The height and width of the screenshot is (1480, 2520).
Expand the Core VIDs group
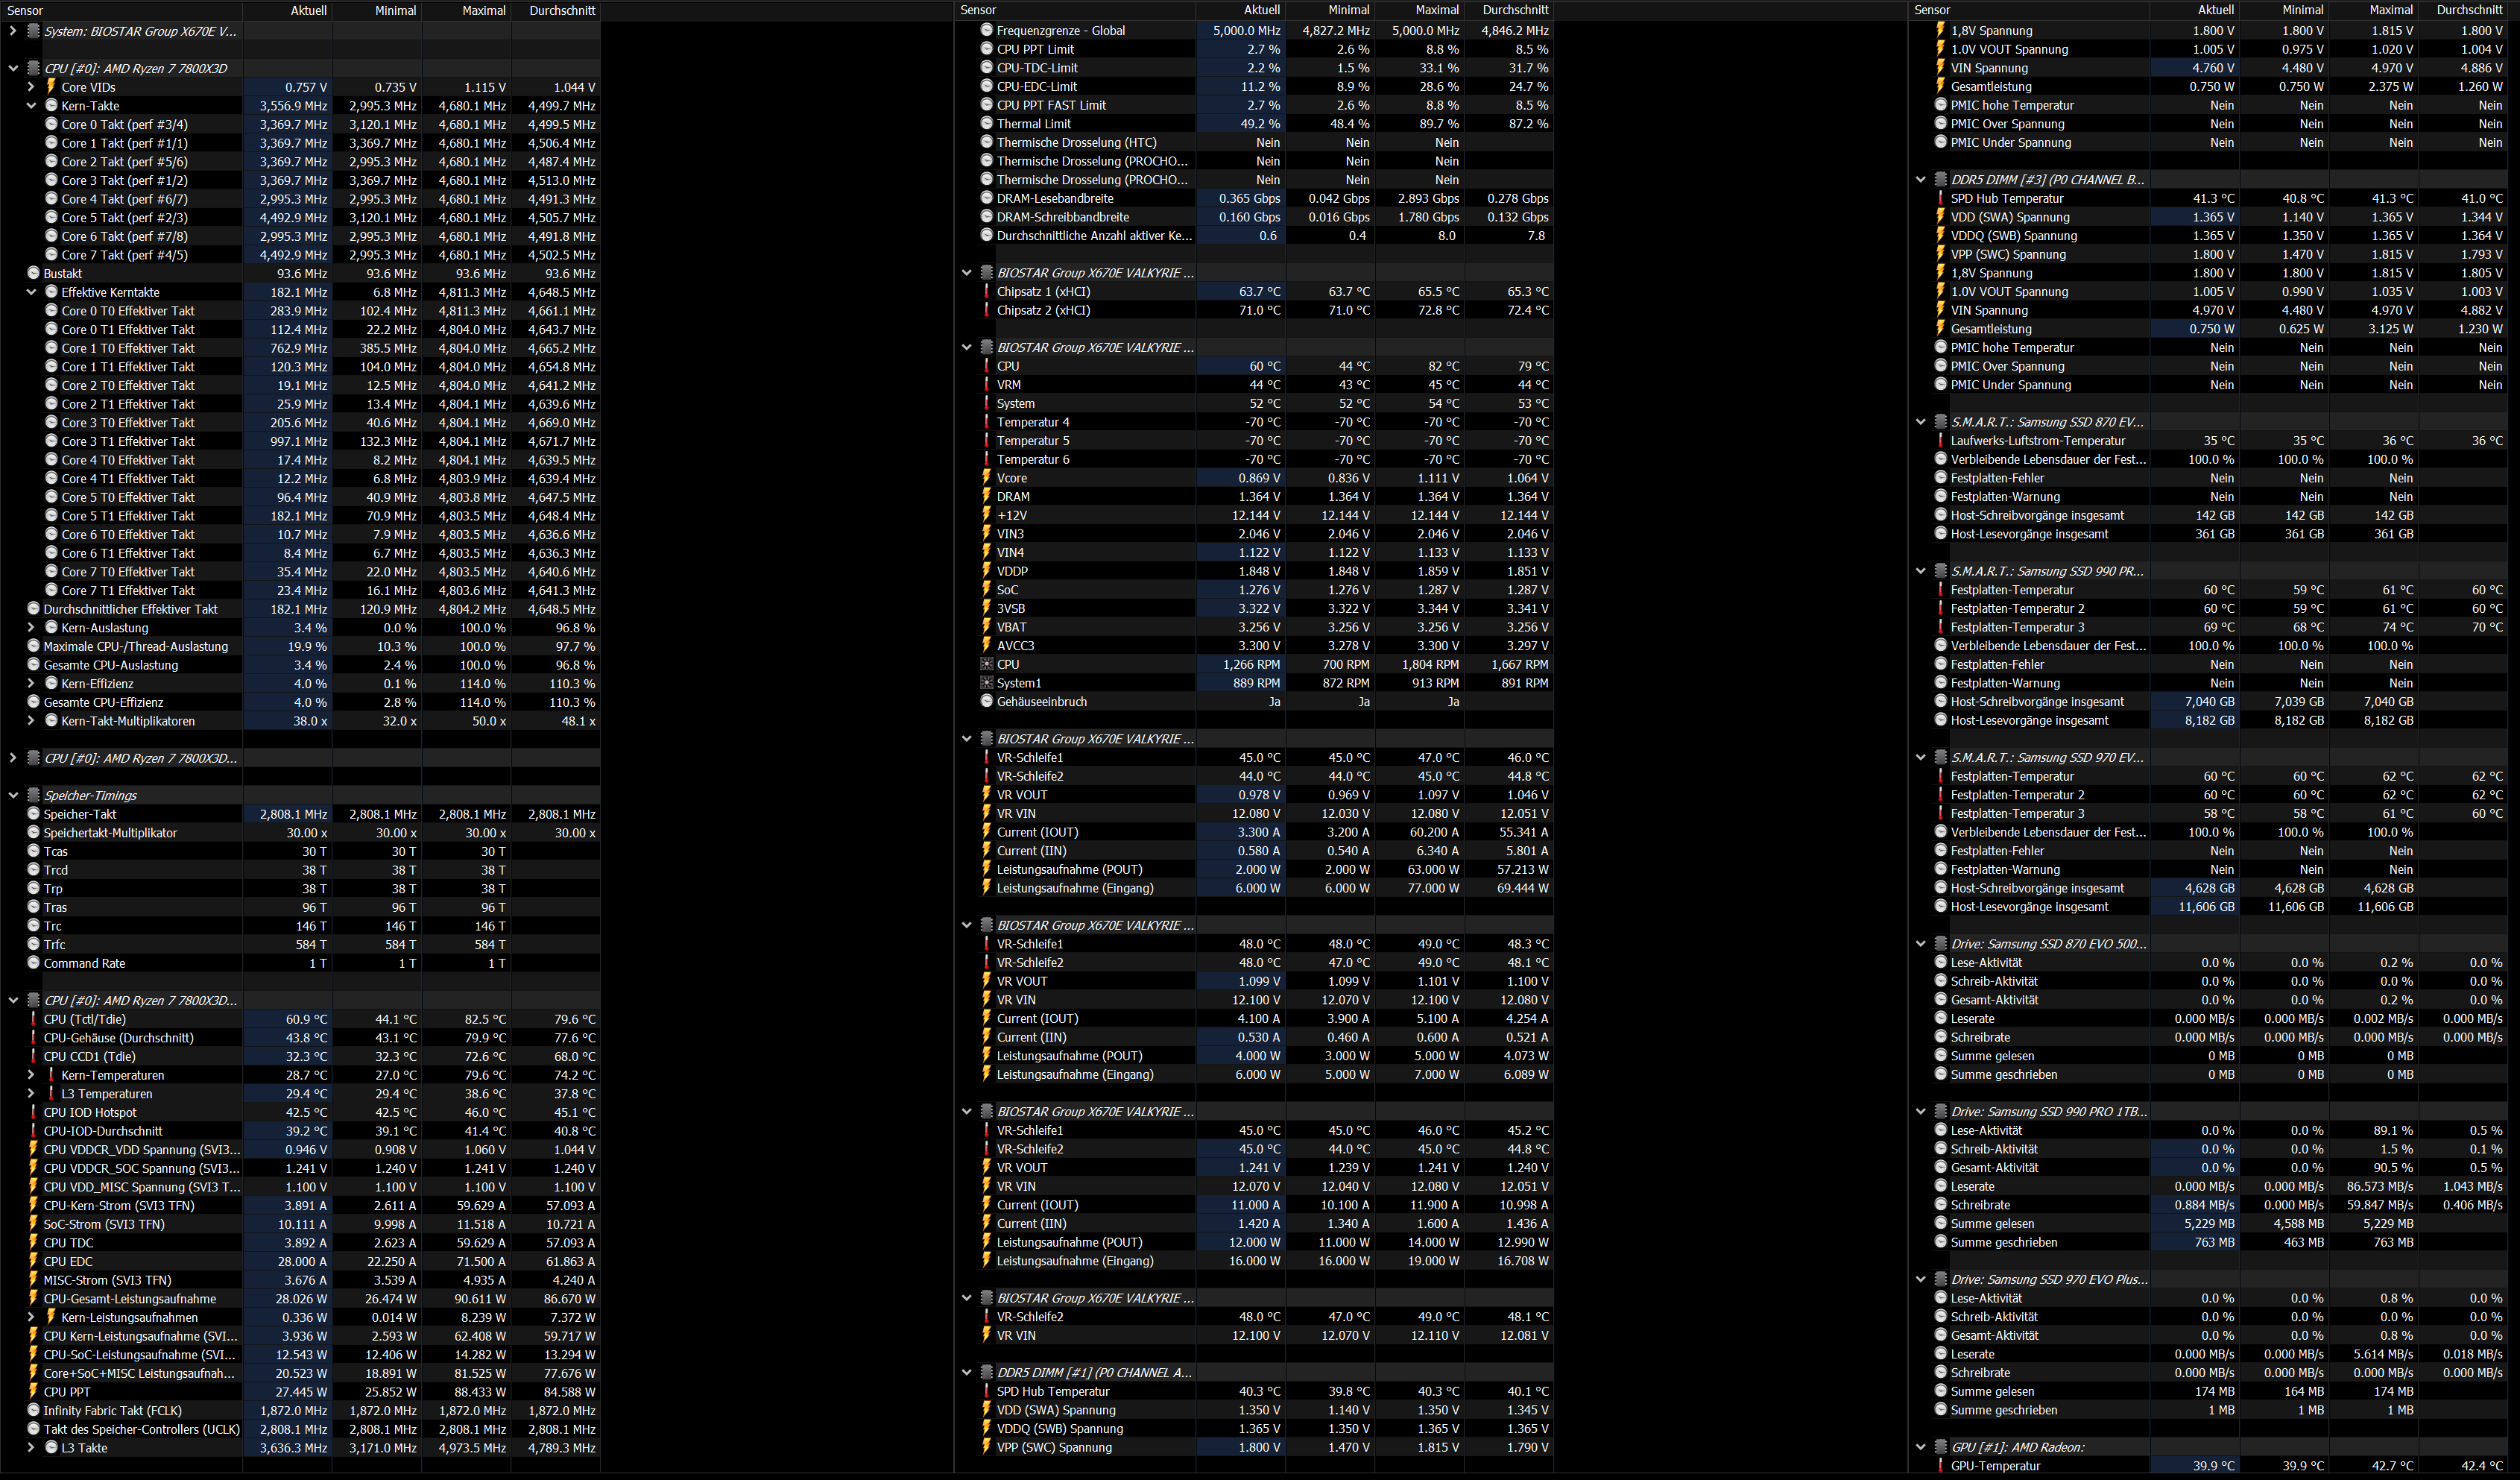31,87
